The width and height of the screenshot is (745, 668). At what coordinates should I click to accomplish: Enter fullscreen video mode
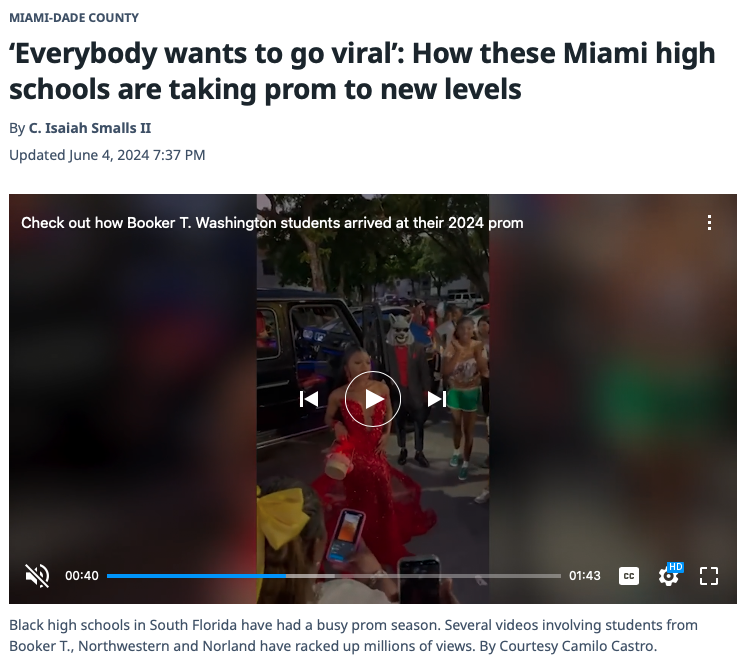(709, 576)
